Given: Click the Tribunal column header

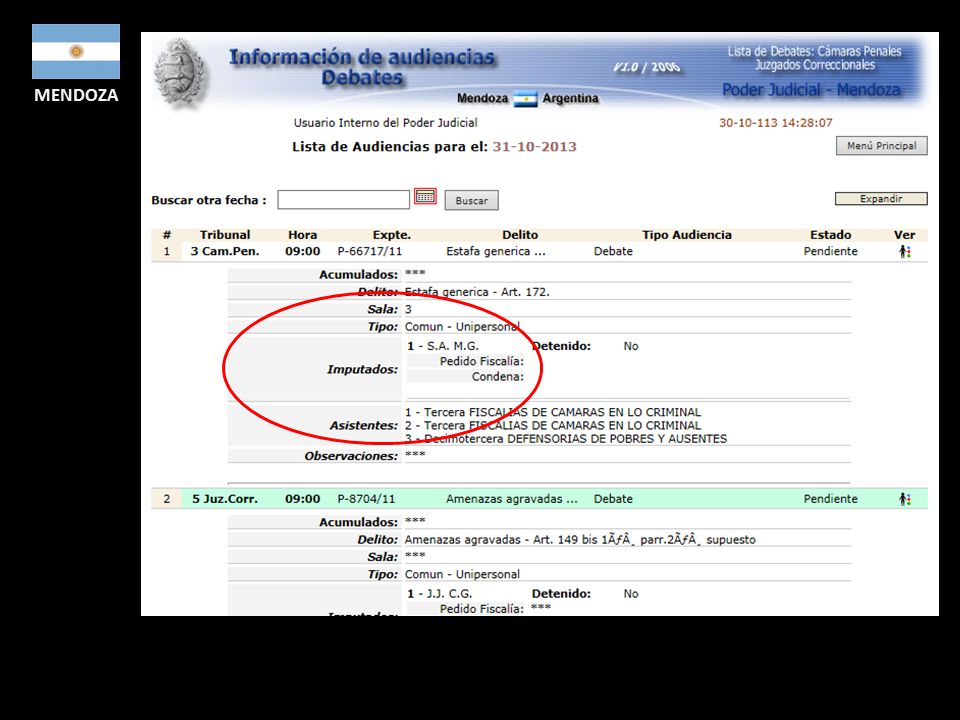Looking at the screenshot, I should coord(225,235).
